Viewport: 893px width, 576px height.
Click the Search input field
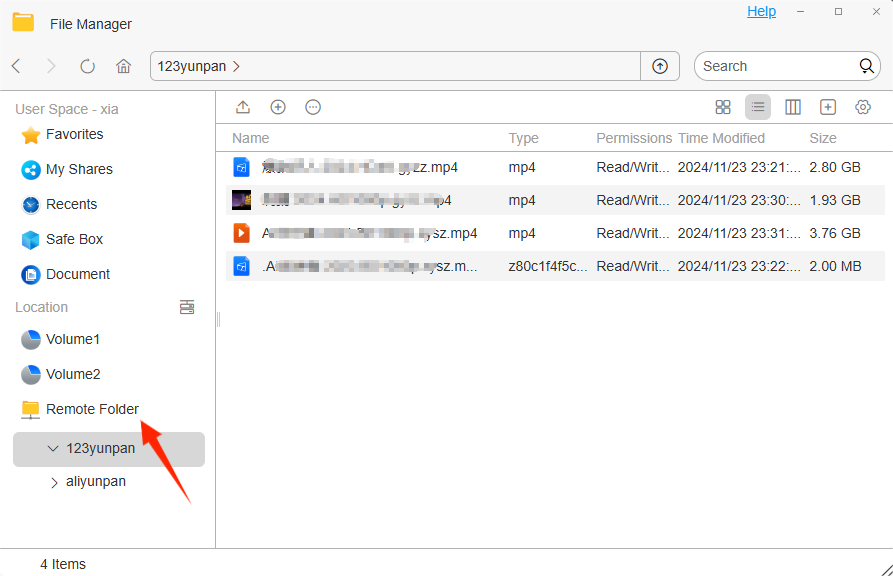(777, 66)
